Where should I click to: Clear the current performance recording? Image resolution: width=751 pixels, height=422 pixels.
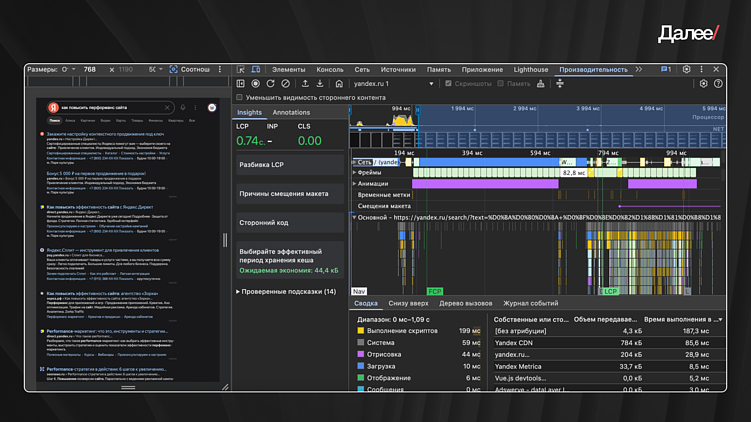[x=285, y=84]
